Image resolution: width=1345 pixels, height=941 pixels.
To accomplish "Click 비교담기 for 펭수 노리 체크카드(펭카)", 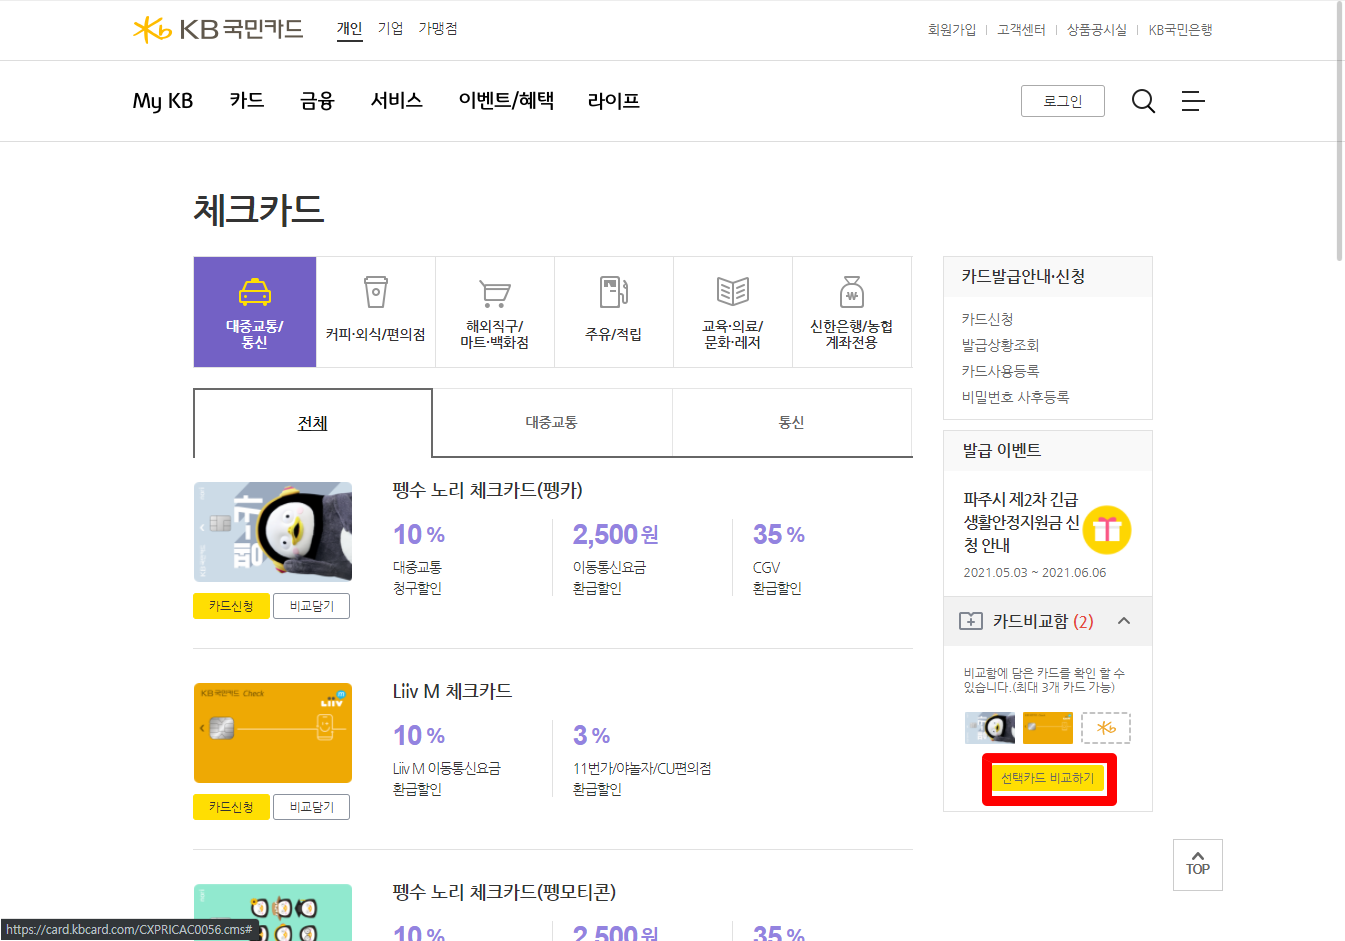I will tap(312, 606).
